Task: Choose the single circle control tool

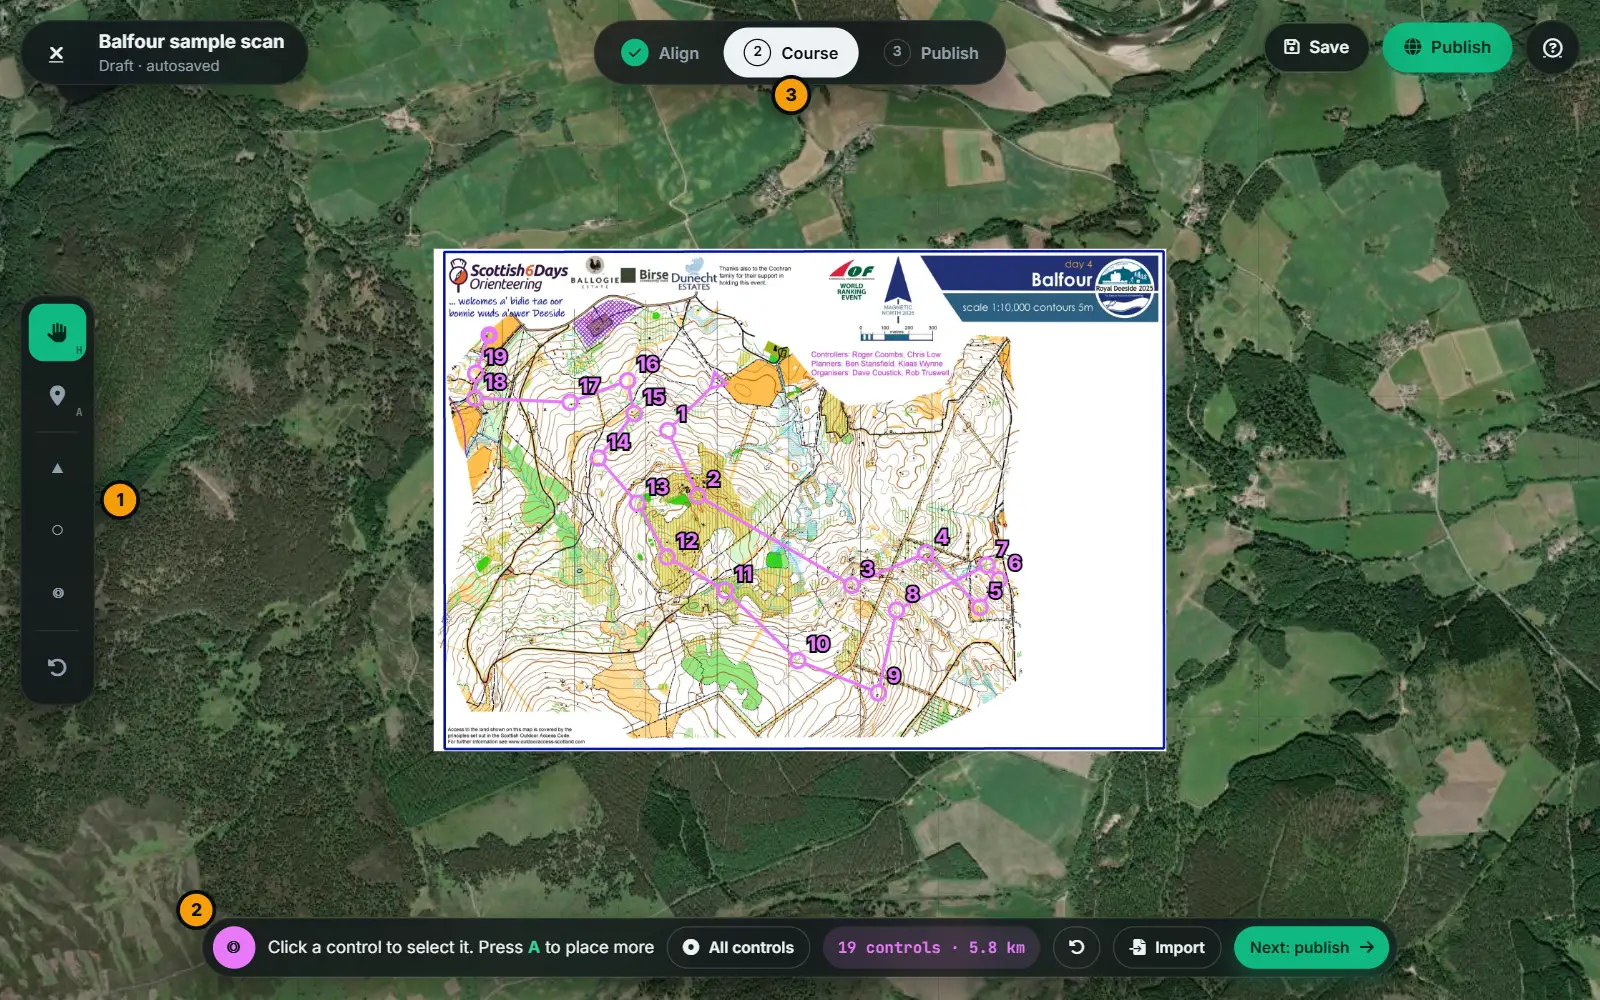Action: (57, 530)
